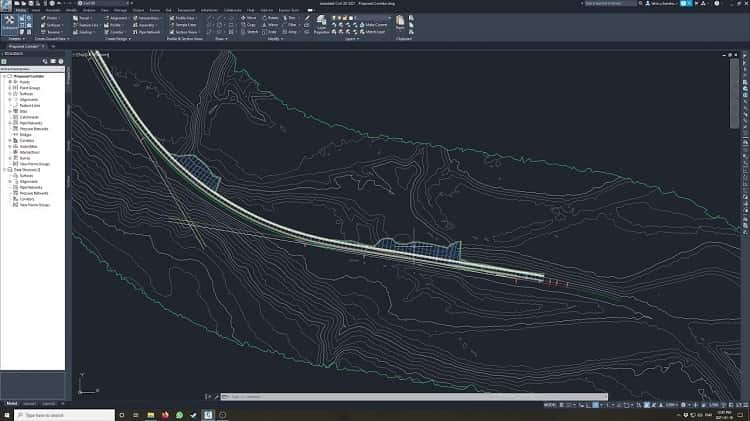
Task: Expand the Surfaces tree node
Action: click(9, 96)
